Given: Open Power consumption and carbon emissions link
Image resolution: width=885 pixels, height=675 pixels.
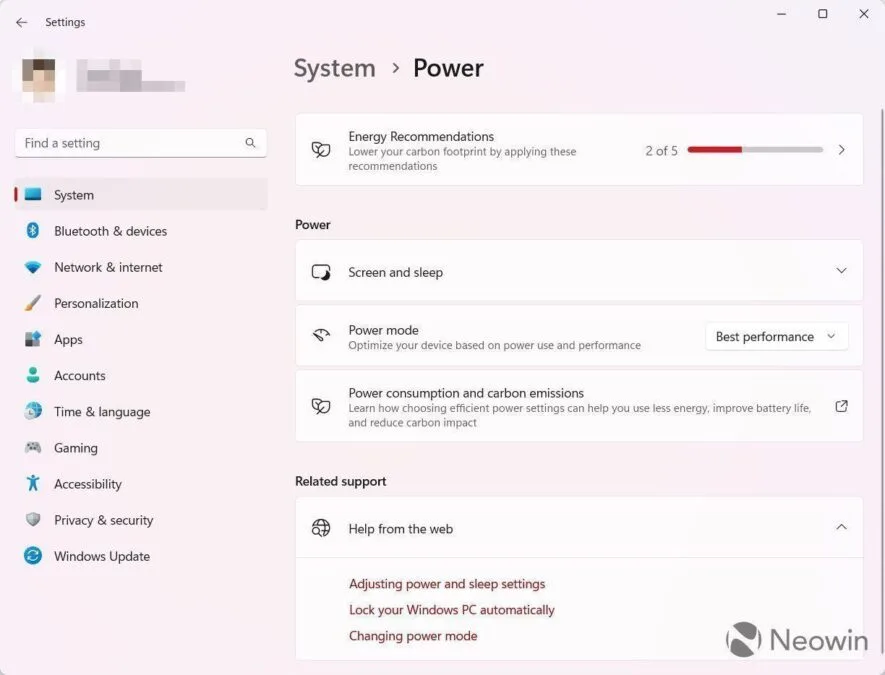Looking at the screenshot, I should pos(466,393).
